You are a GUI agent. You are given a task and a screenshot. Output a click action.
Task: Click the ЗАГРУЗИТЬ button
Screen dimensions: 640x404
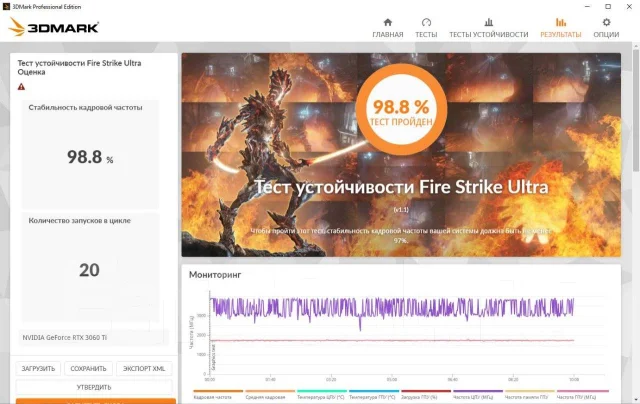coord(38,368)
